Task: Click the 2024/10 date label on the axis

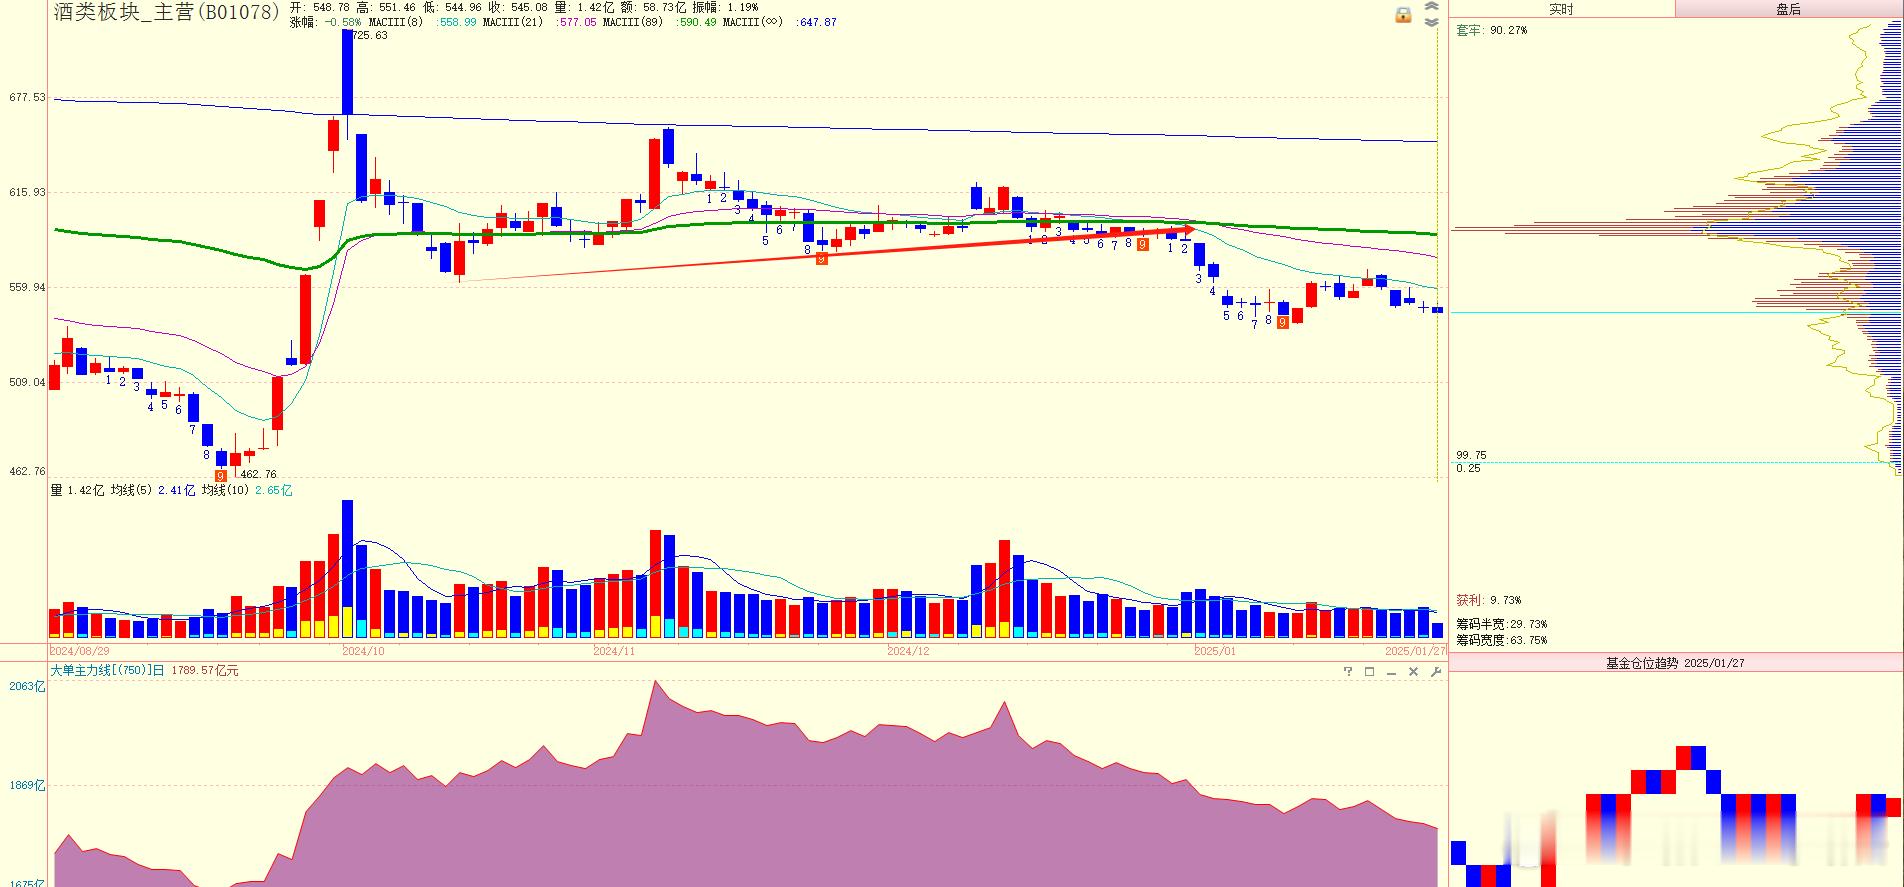Action: [x=363, y=651]
